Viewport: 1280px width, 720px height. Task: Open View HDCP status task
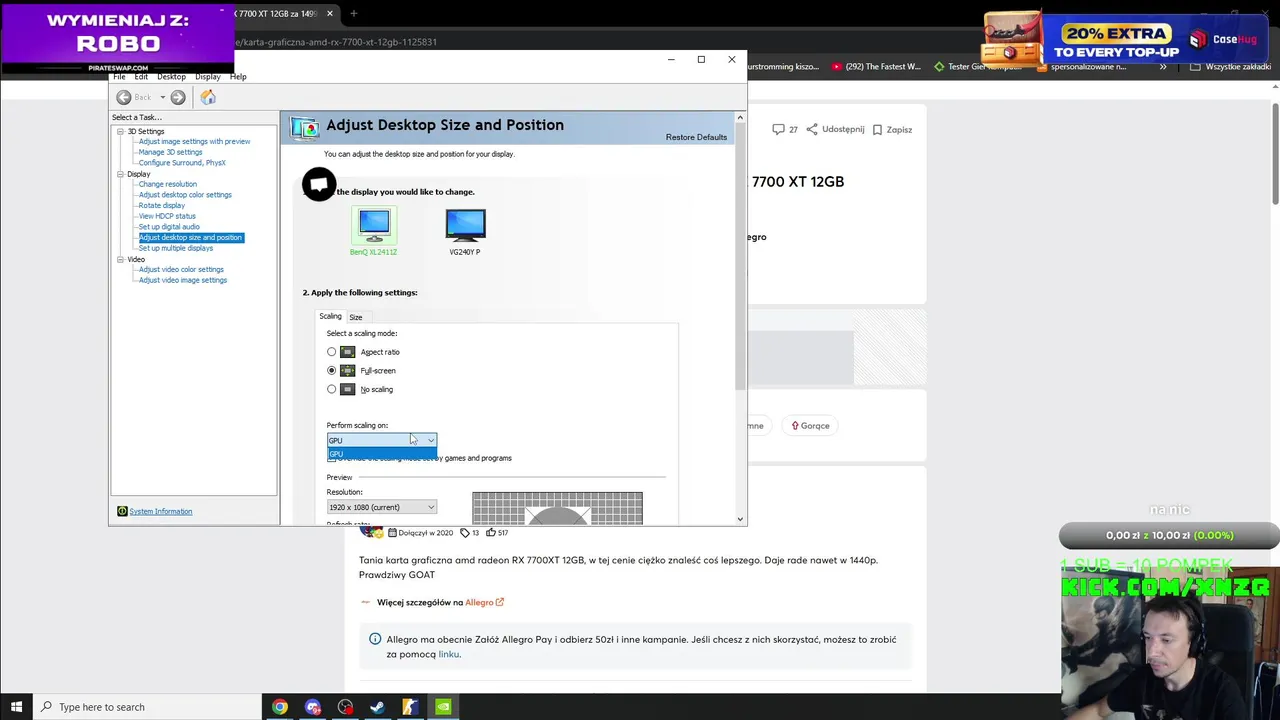[x=167, y=216]
